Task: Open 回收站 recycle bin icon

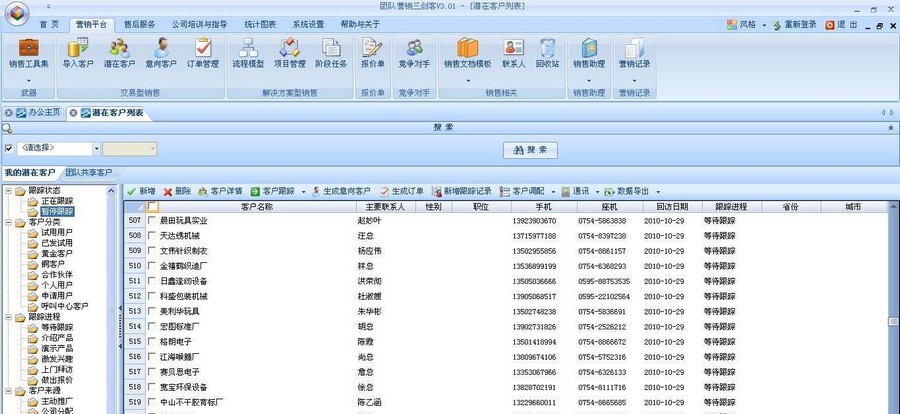Action: click(547, 54)
